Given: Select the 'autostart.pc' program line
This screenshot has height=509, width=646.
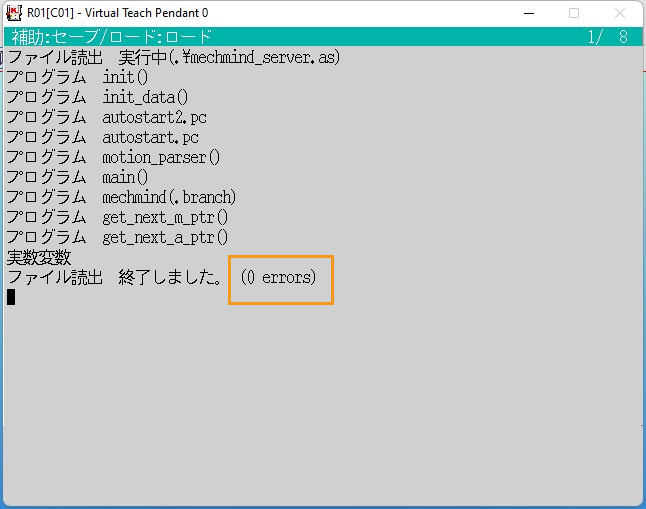Looking at the screenshot, I should click(x=103, y=137).
